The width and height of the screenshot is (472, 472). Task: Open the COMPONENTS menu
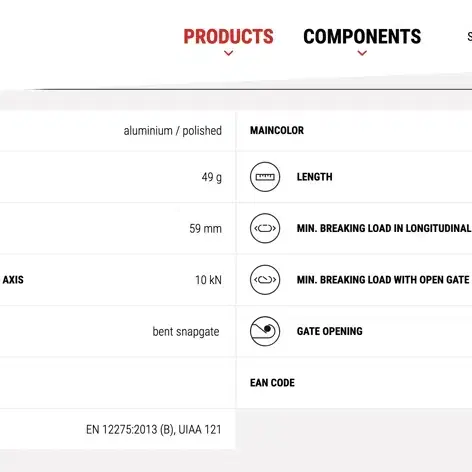[362, 36]
